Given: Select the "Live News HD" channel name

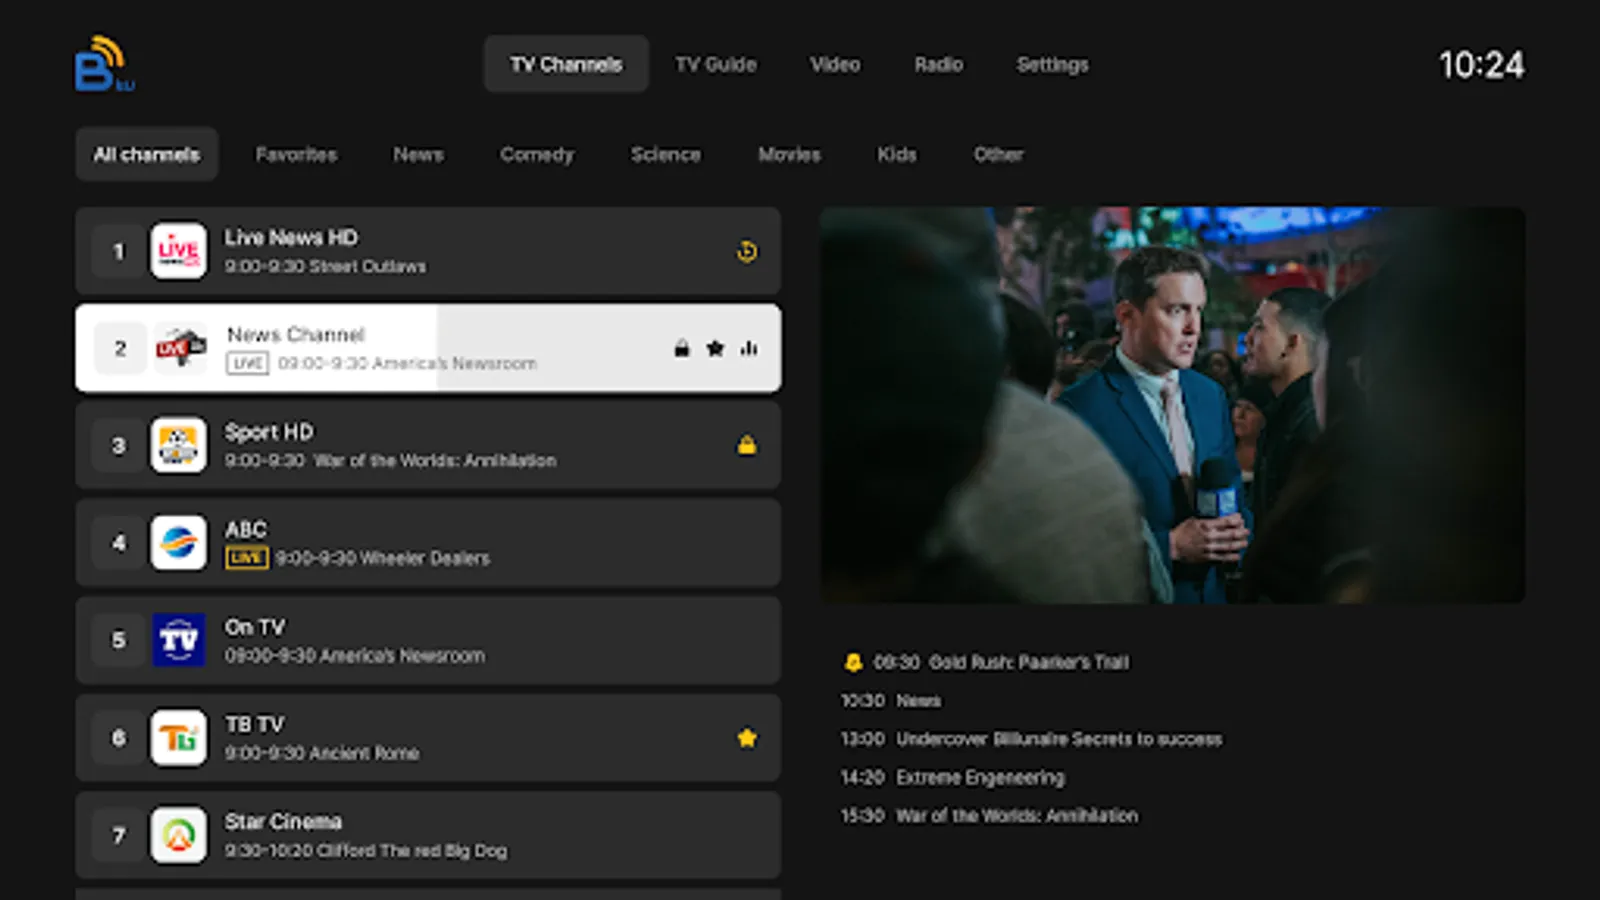Looking at the screenshot, I should click(x=291, y=237).
